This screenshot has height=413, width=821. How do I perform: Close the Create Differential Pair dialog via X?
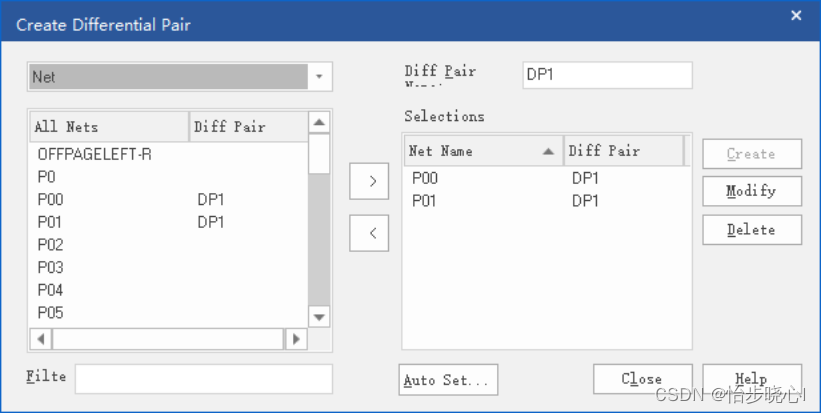796,16
